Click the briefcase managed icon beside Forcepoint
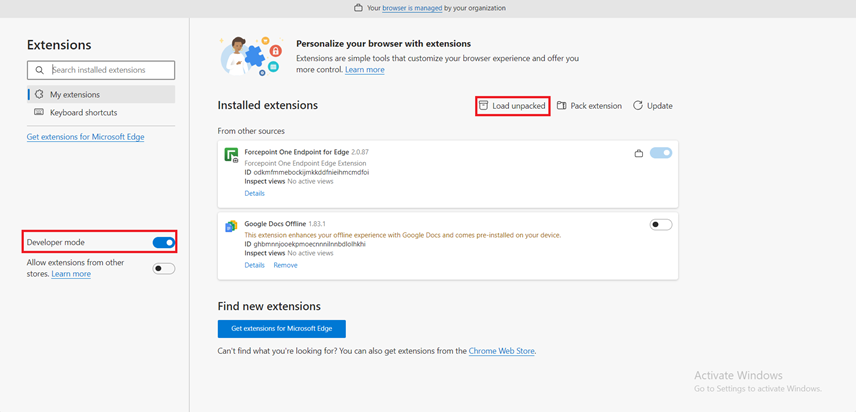 (x=639, y=153)
